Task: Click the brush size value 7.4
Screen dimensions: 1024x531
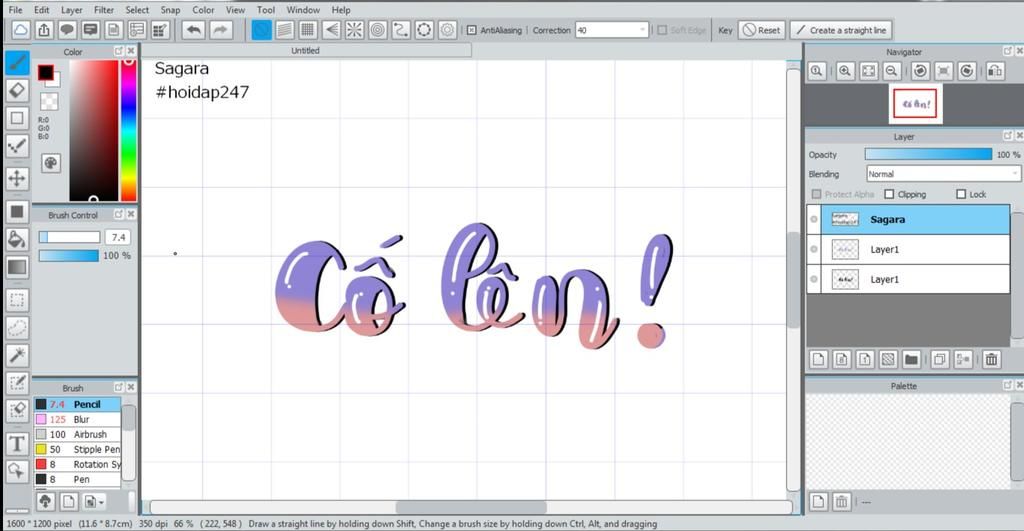Action: coord(118,237)
